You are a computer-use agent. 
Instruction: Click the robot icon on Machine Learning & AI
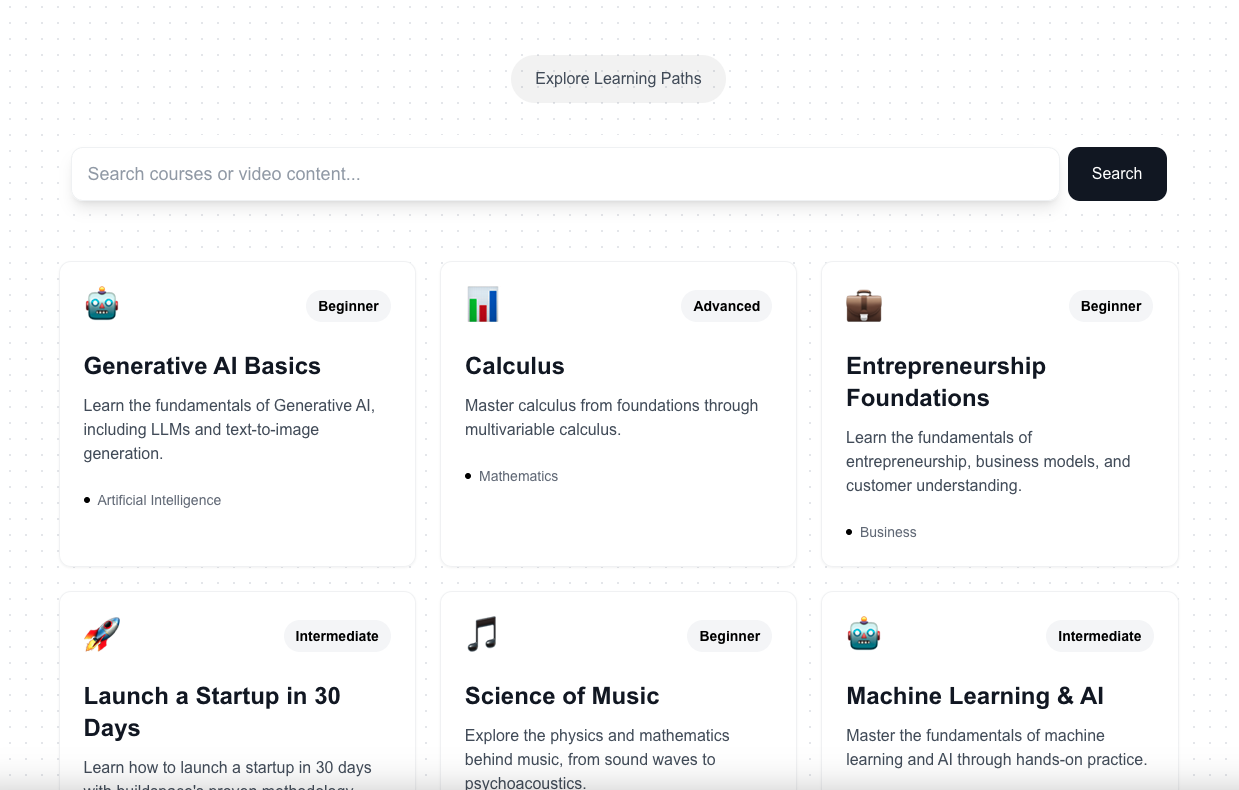pyautogui.click(x=864, y=634)
